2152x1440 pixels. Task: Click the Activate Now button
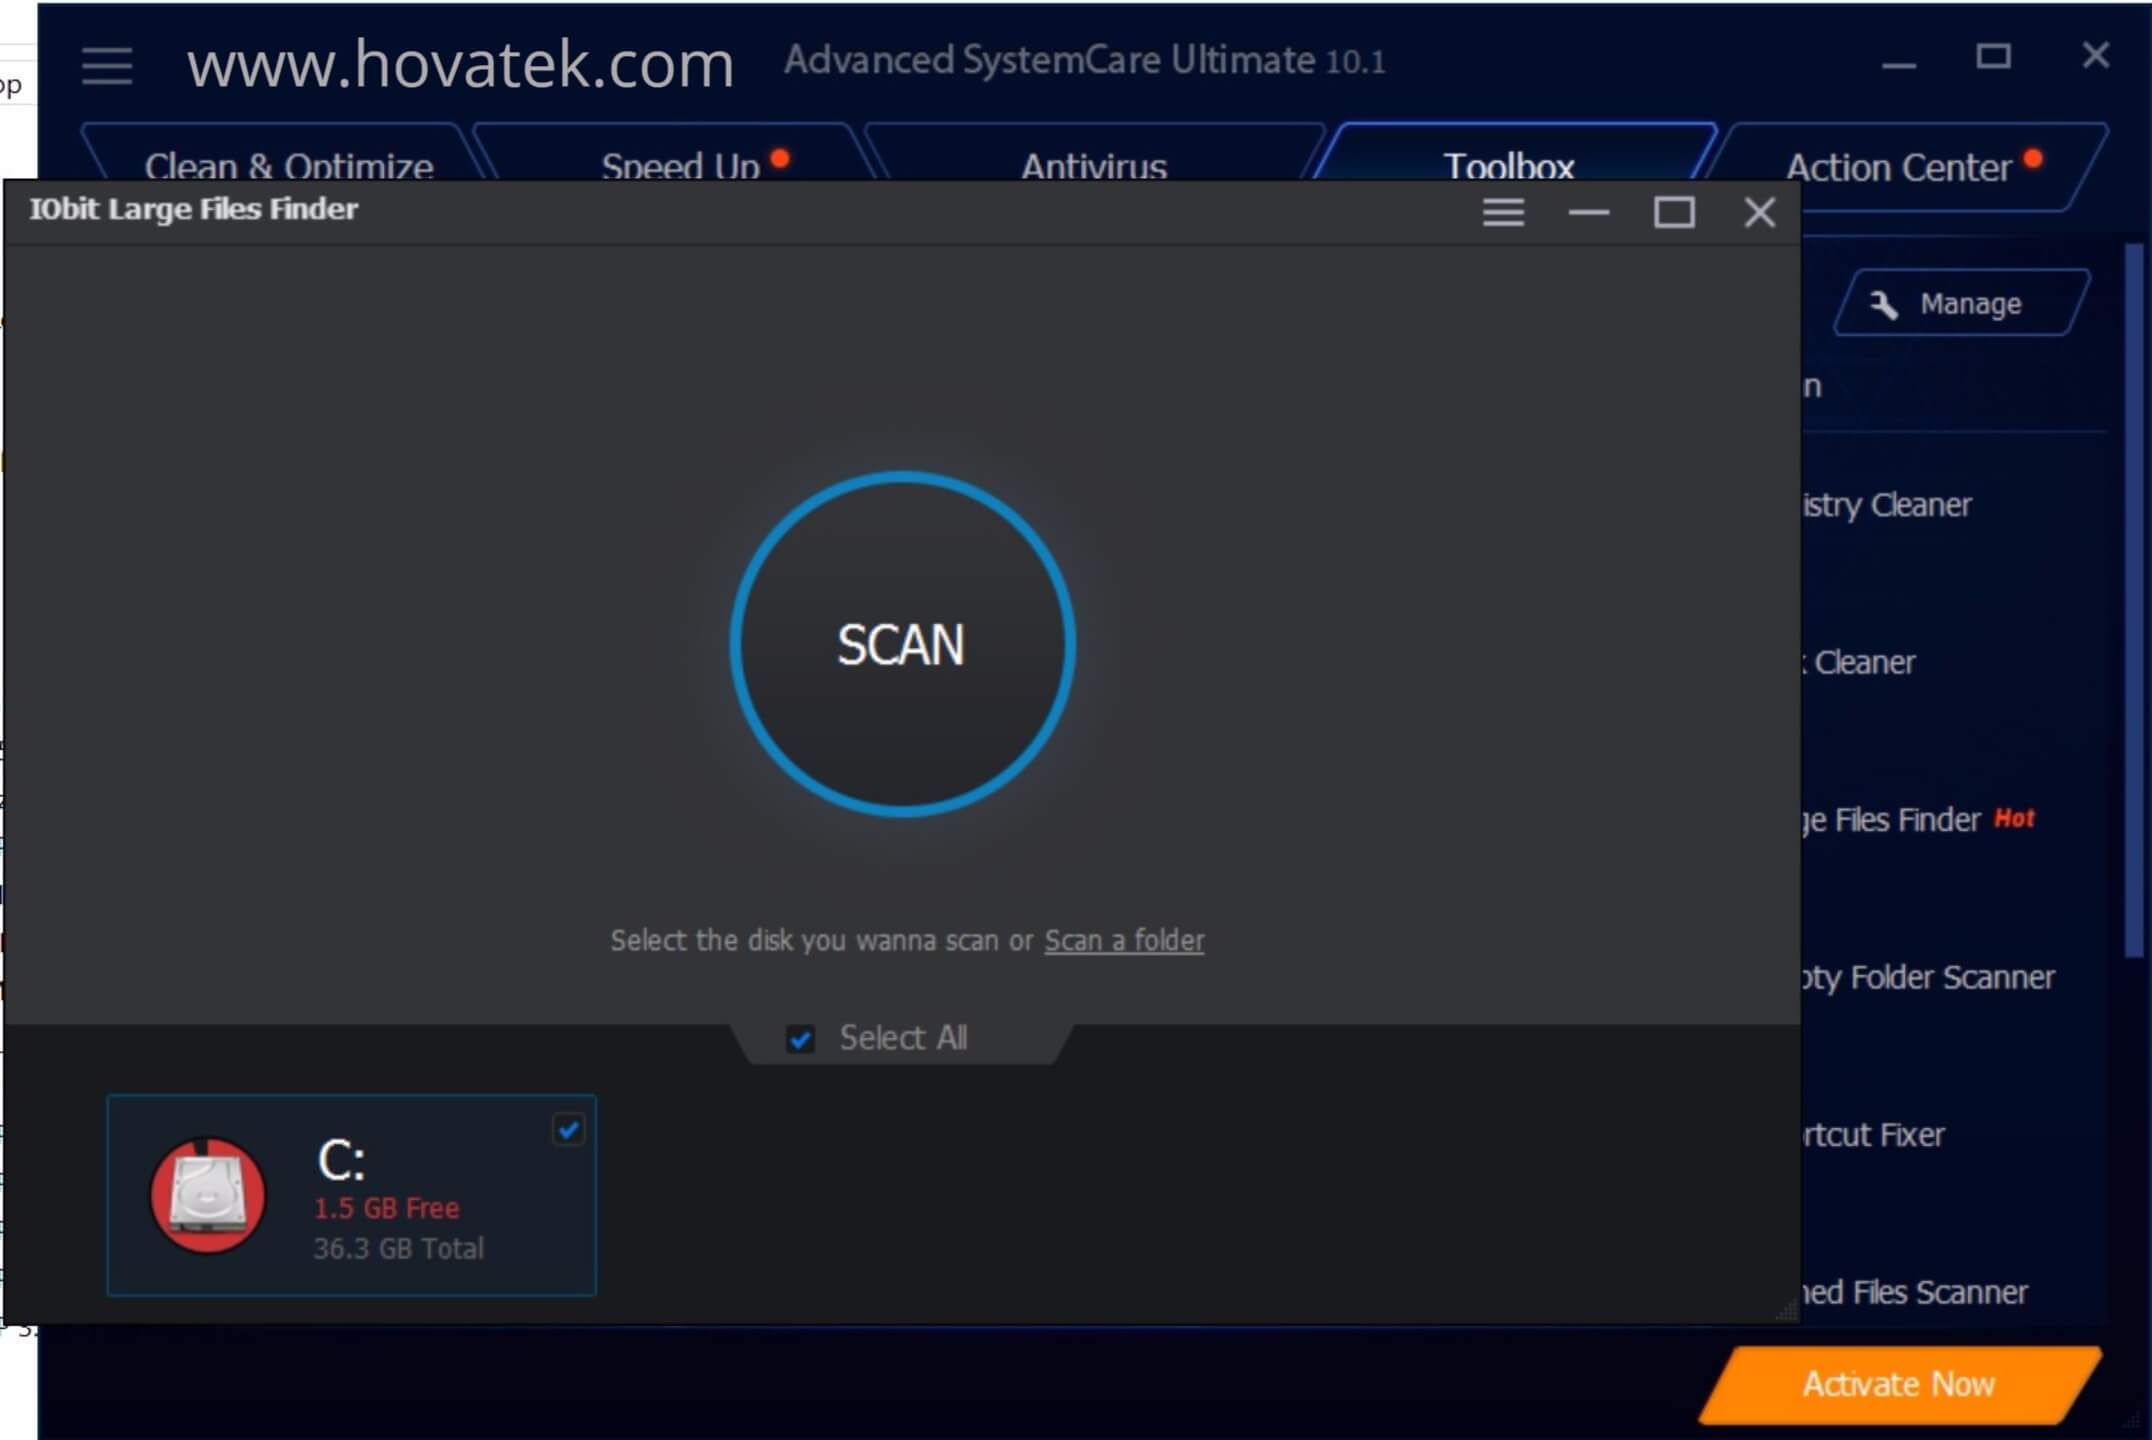point(1899,1384)
